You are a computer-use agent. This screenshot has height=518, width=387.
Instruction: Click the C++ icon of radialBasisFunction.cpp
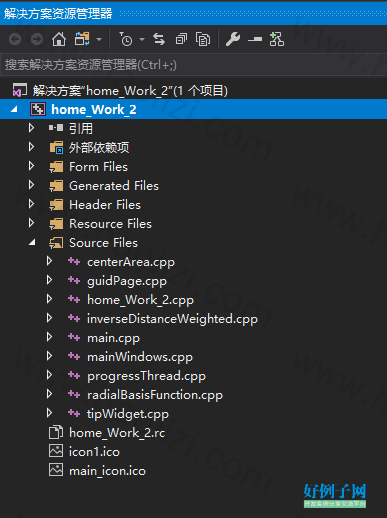pos(74,394)
